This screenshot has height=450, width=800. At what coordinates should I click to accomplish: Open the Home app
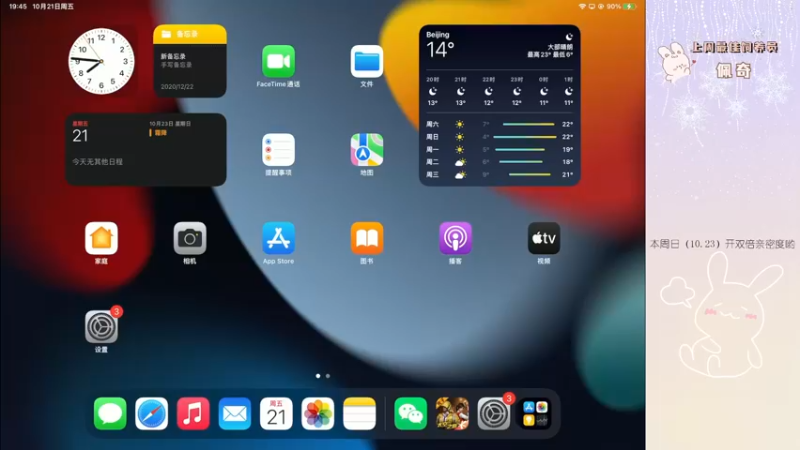coord(101,238)
